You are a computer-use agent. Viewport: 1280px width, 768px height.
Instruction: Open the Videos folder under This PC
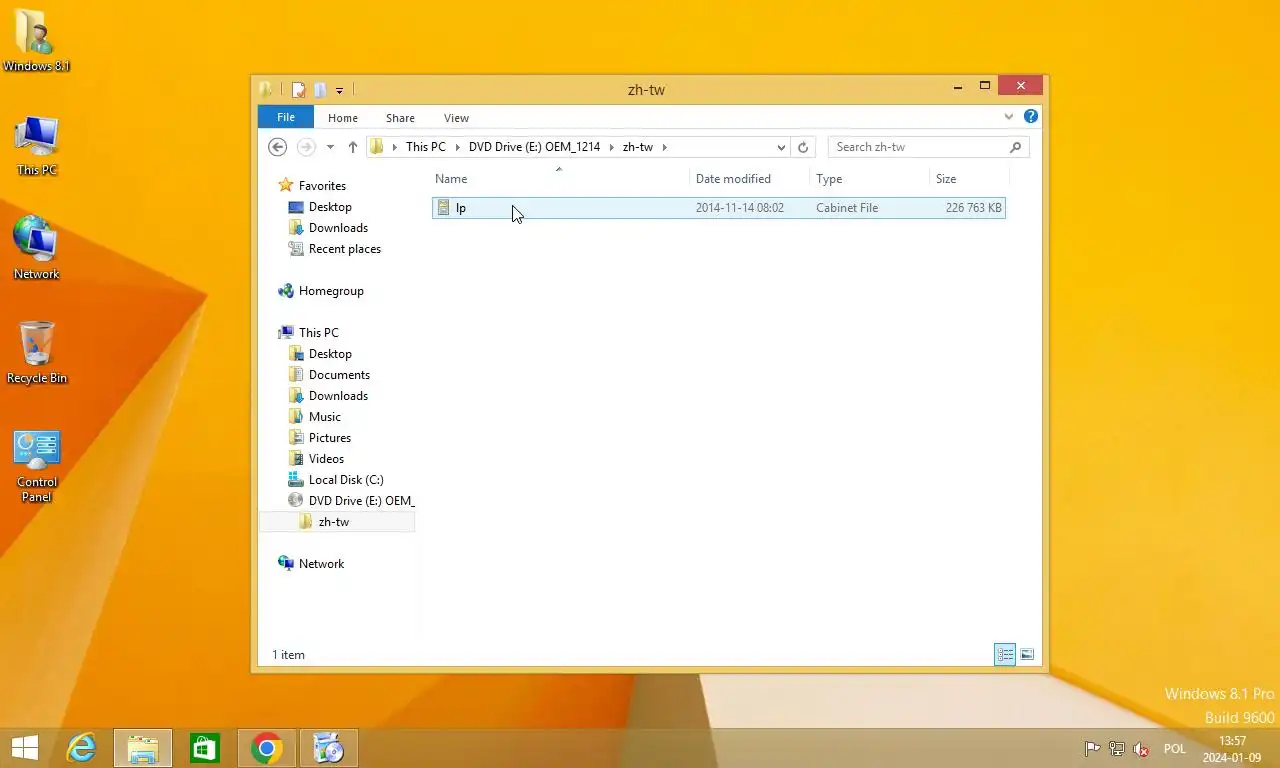point(326,459)
